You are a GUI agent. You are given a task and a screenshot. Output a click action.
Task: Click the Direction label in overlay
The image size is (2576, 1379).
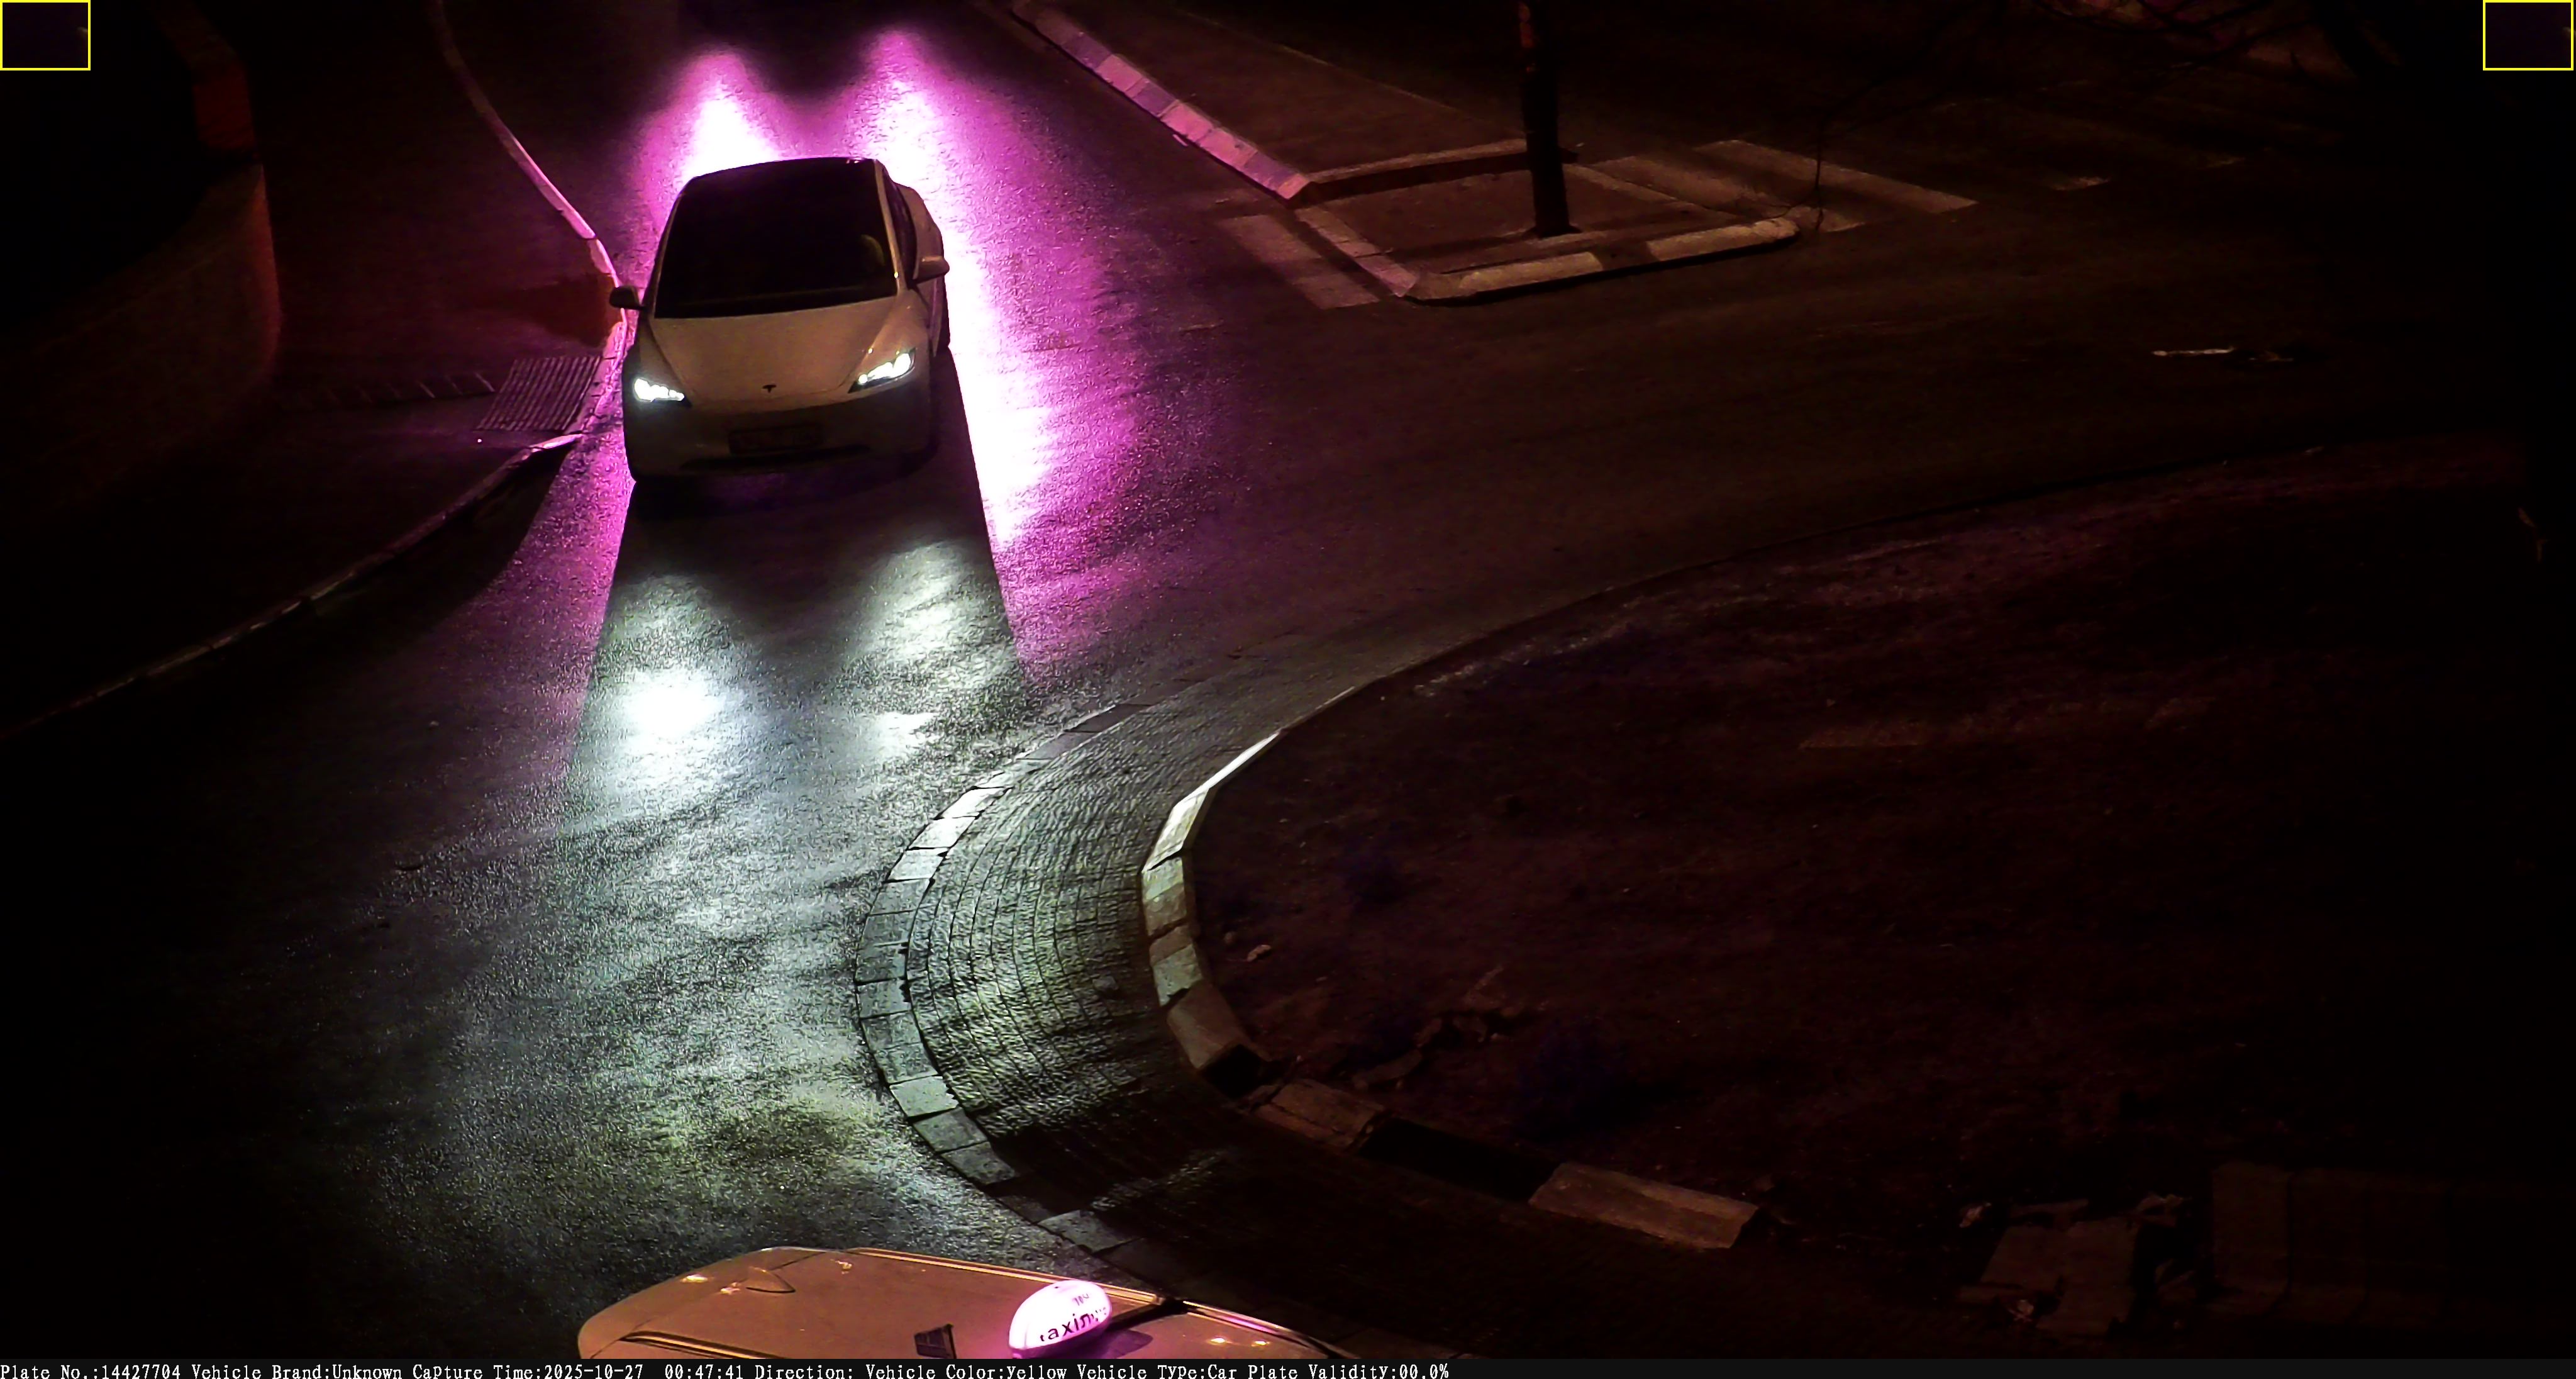click(x=804, y=1371)
